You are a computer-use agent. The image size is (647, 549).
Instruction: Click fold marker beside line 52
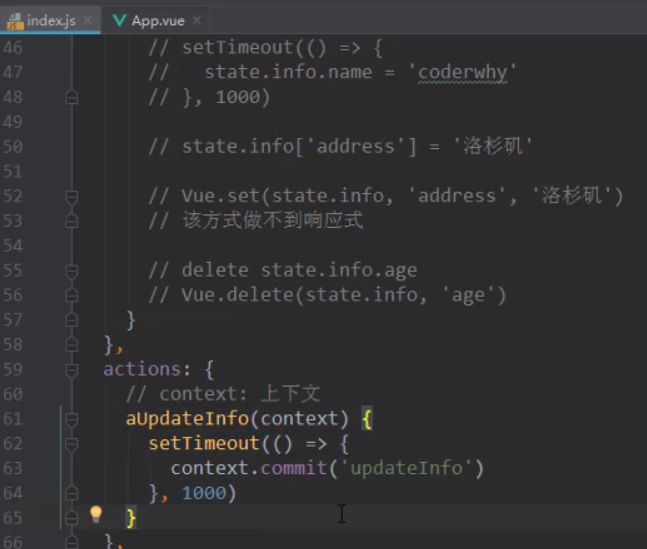(x=71, y=196)
